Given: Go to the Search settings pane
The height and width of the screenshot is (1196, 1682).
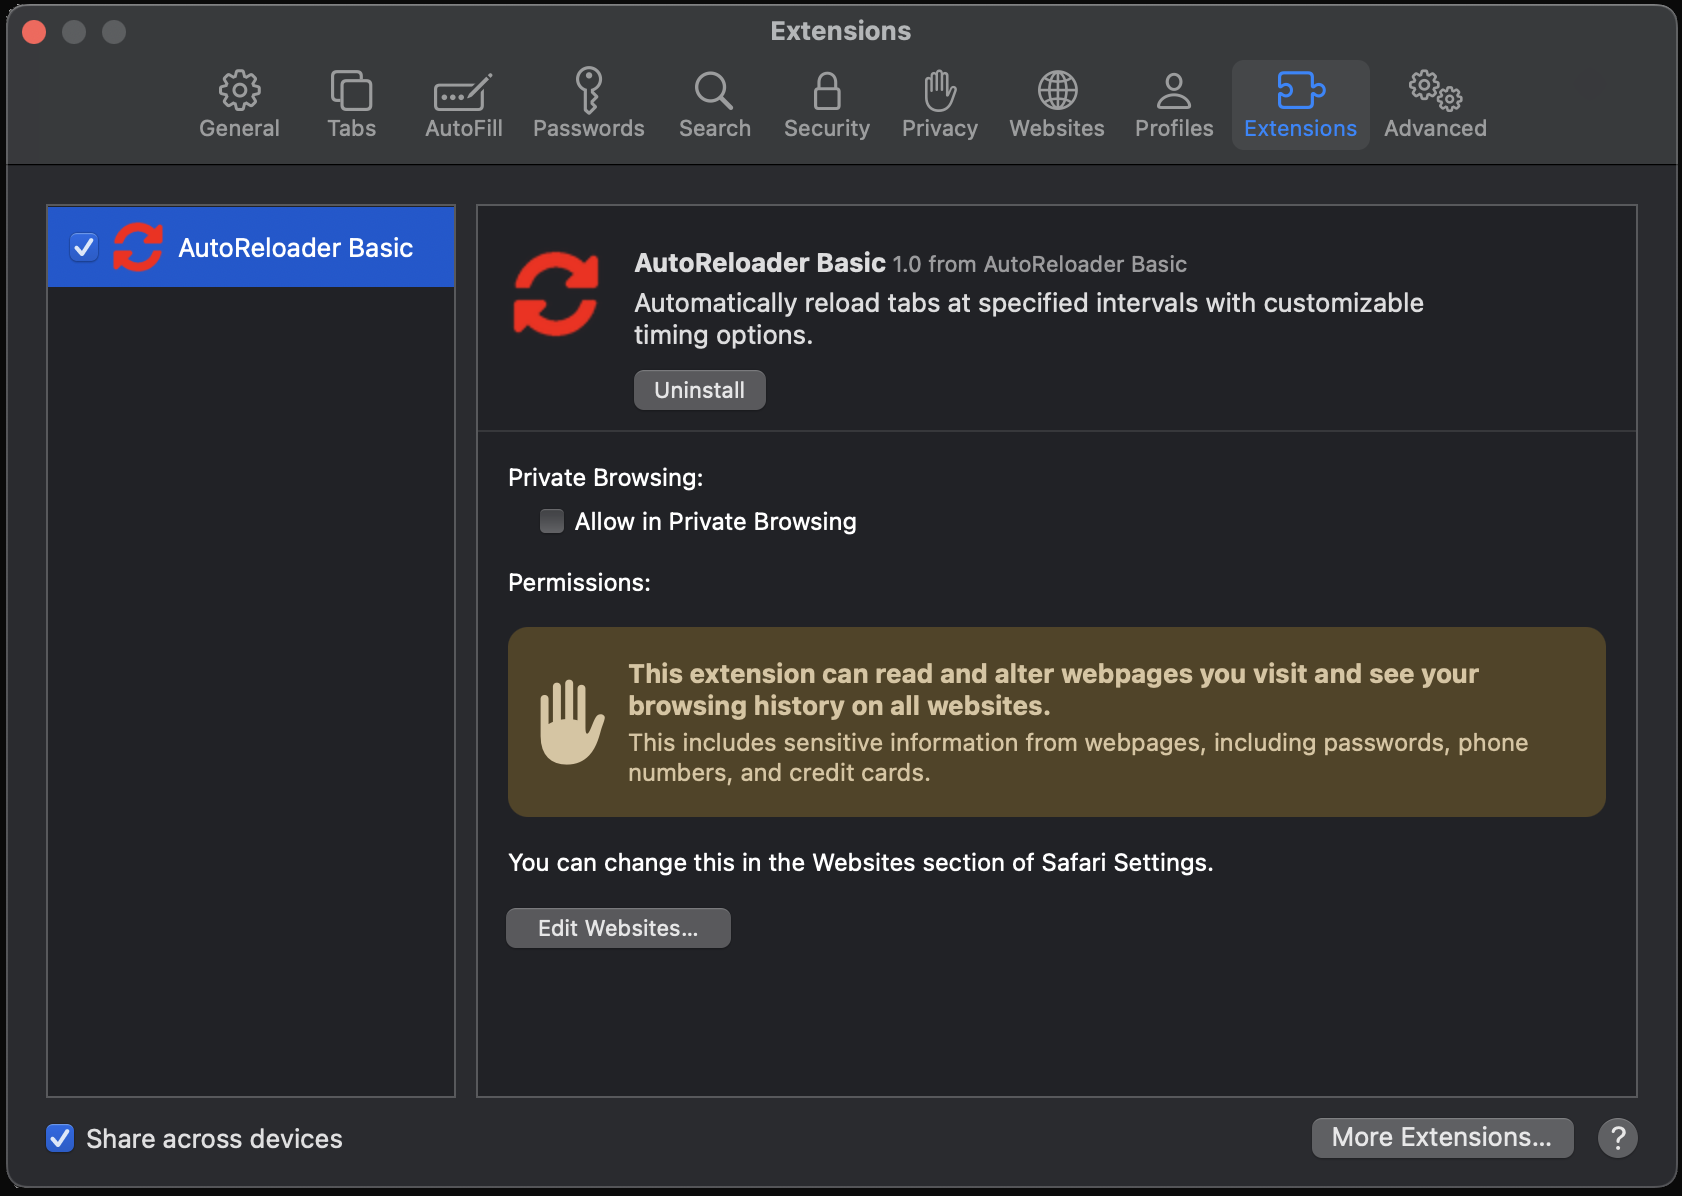Looking at the screenshot, I should tap(714, 105).
